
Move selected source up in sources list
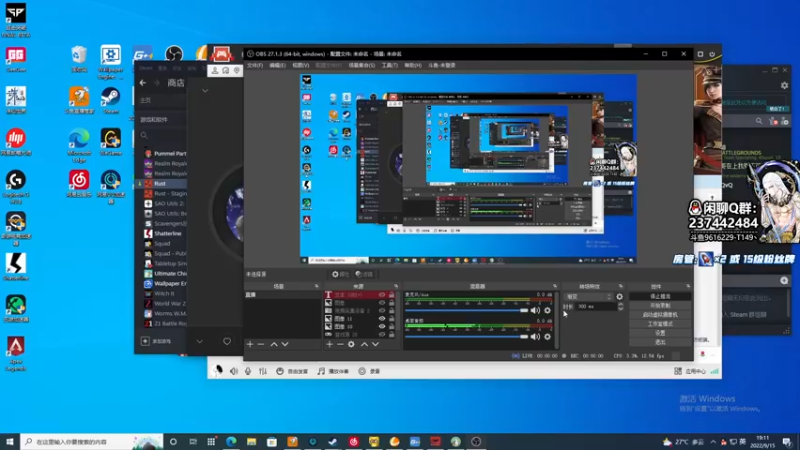coord(364,344)
